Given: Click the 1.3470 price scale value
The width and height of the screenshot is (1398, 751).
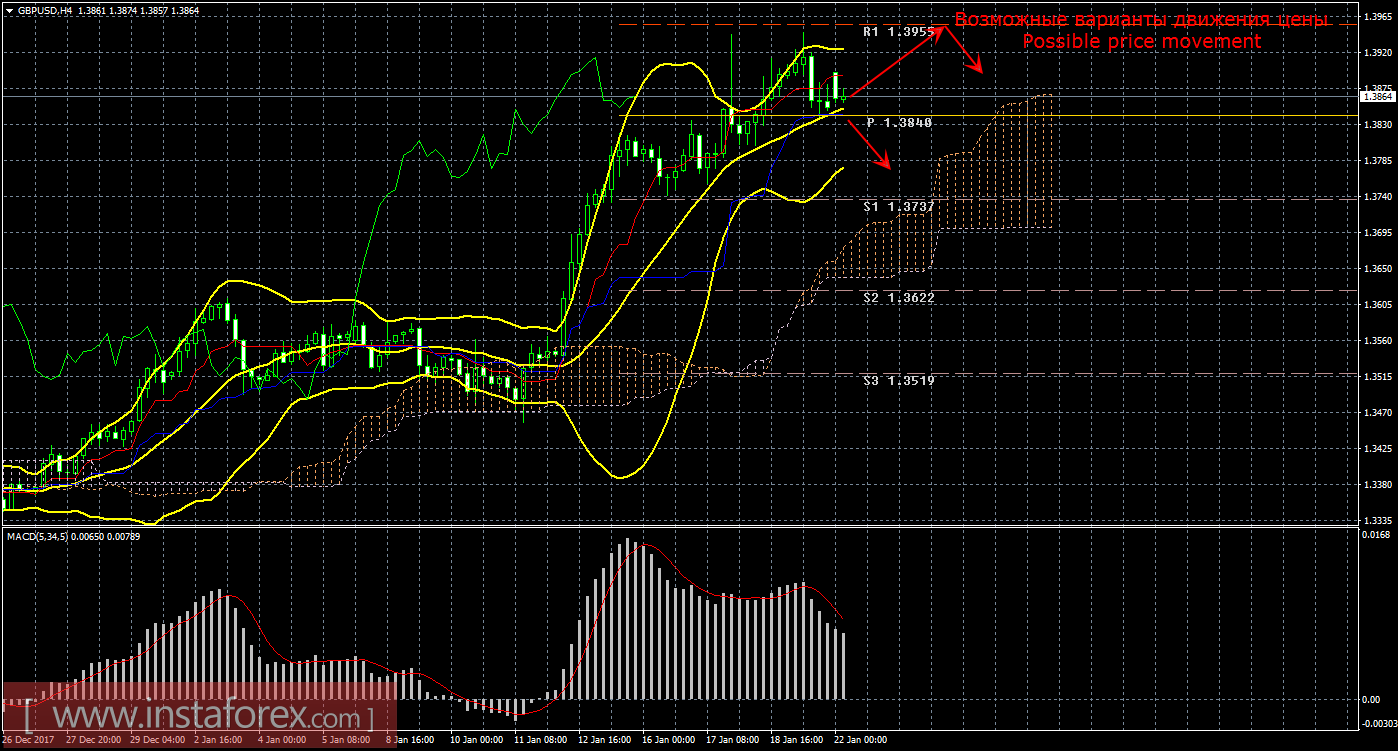Looking at the screenshot, I should point(1377,413).
